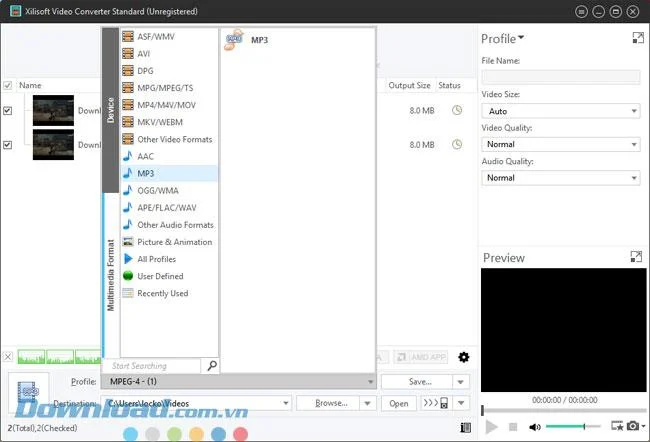
Task: Play the preview video
Action: point(492,427)
